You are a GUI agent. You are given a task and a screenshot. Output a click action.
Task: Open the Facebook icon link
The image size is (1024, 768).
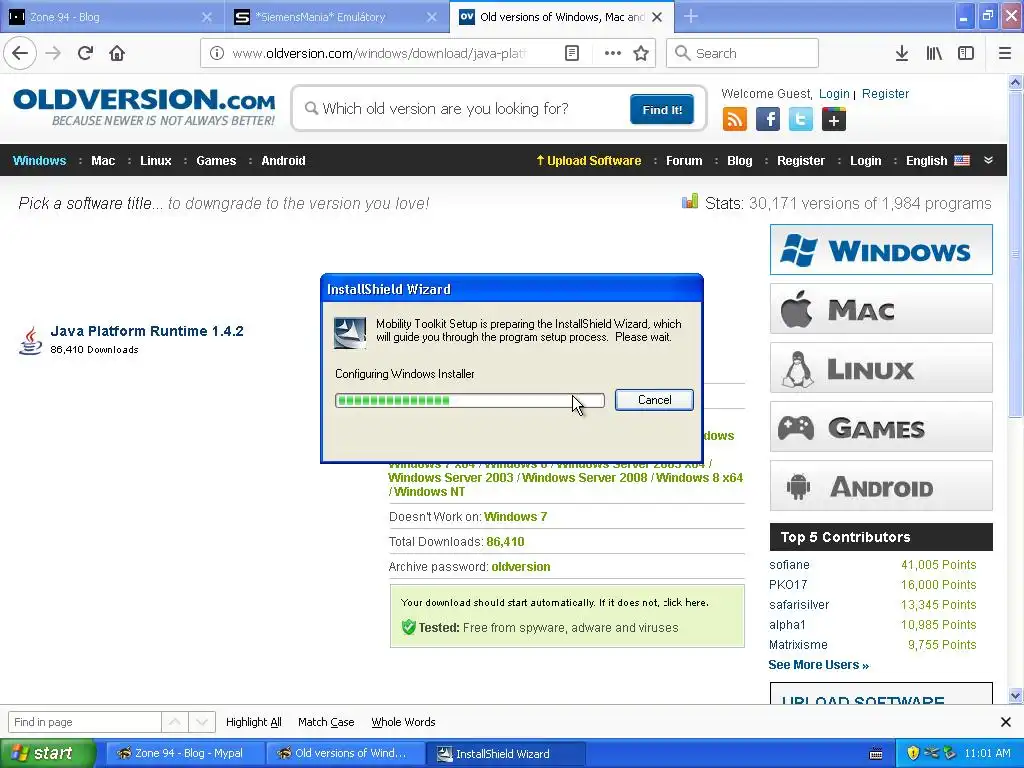(768, 120)
